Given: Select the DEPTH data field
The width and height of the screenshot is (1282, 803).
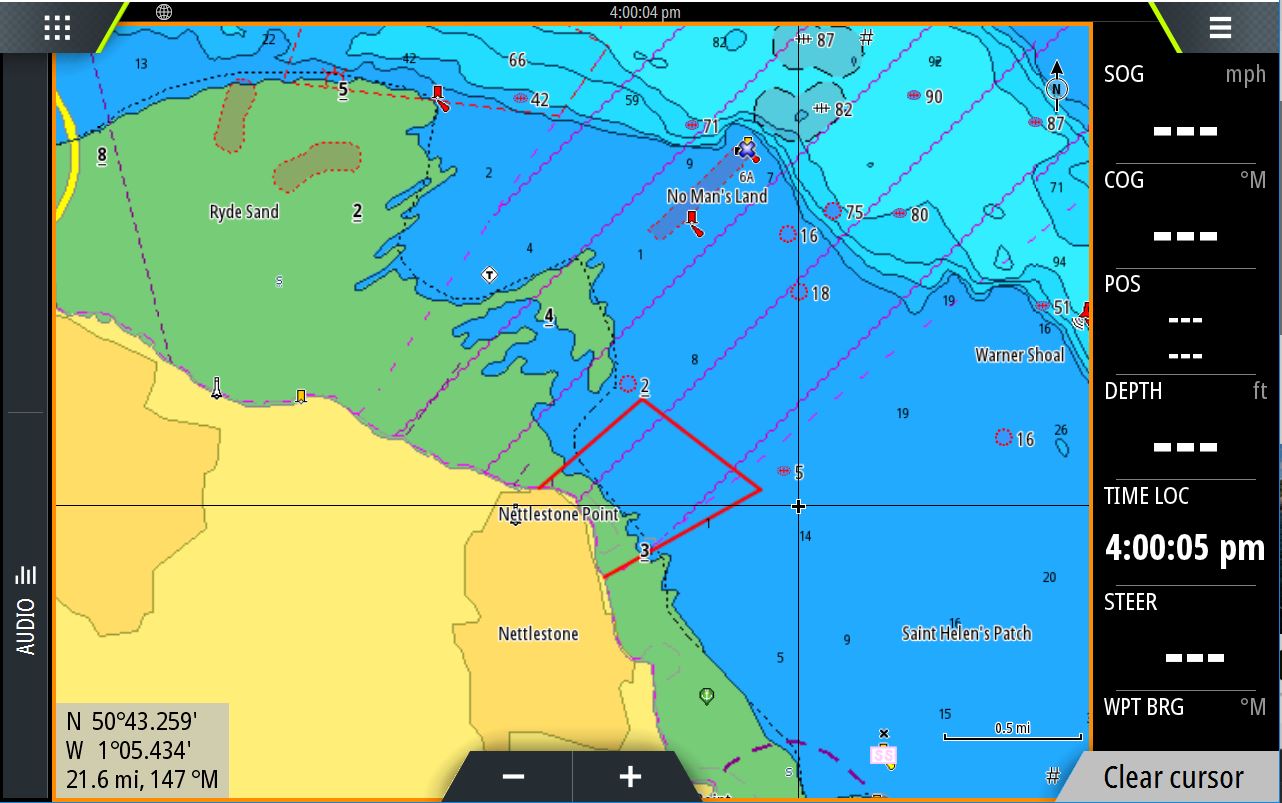Looking at the screenshot, I should point(1185,427).
